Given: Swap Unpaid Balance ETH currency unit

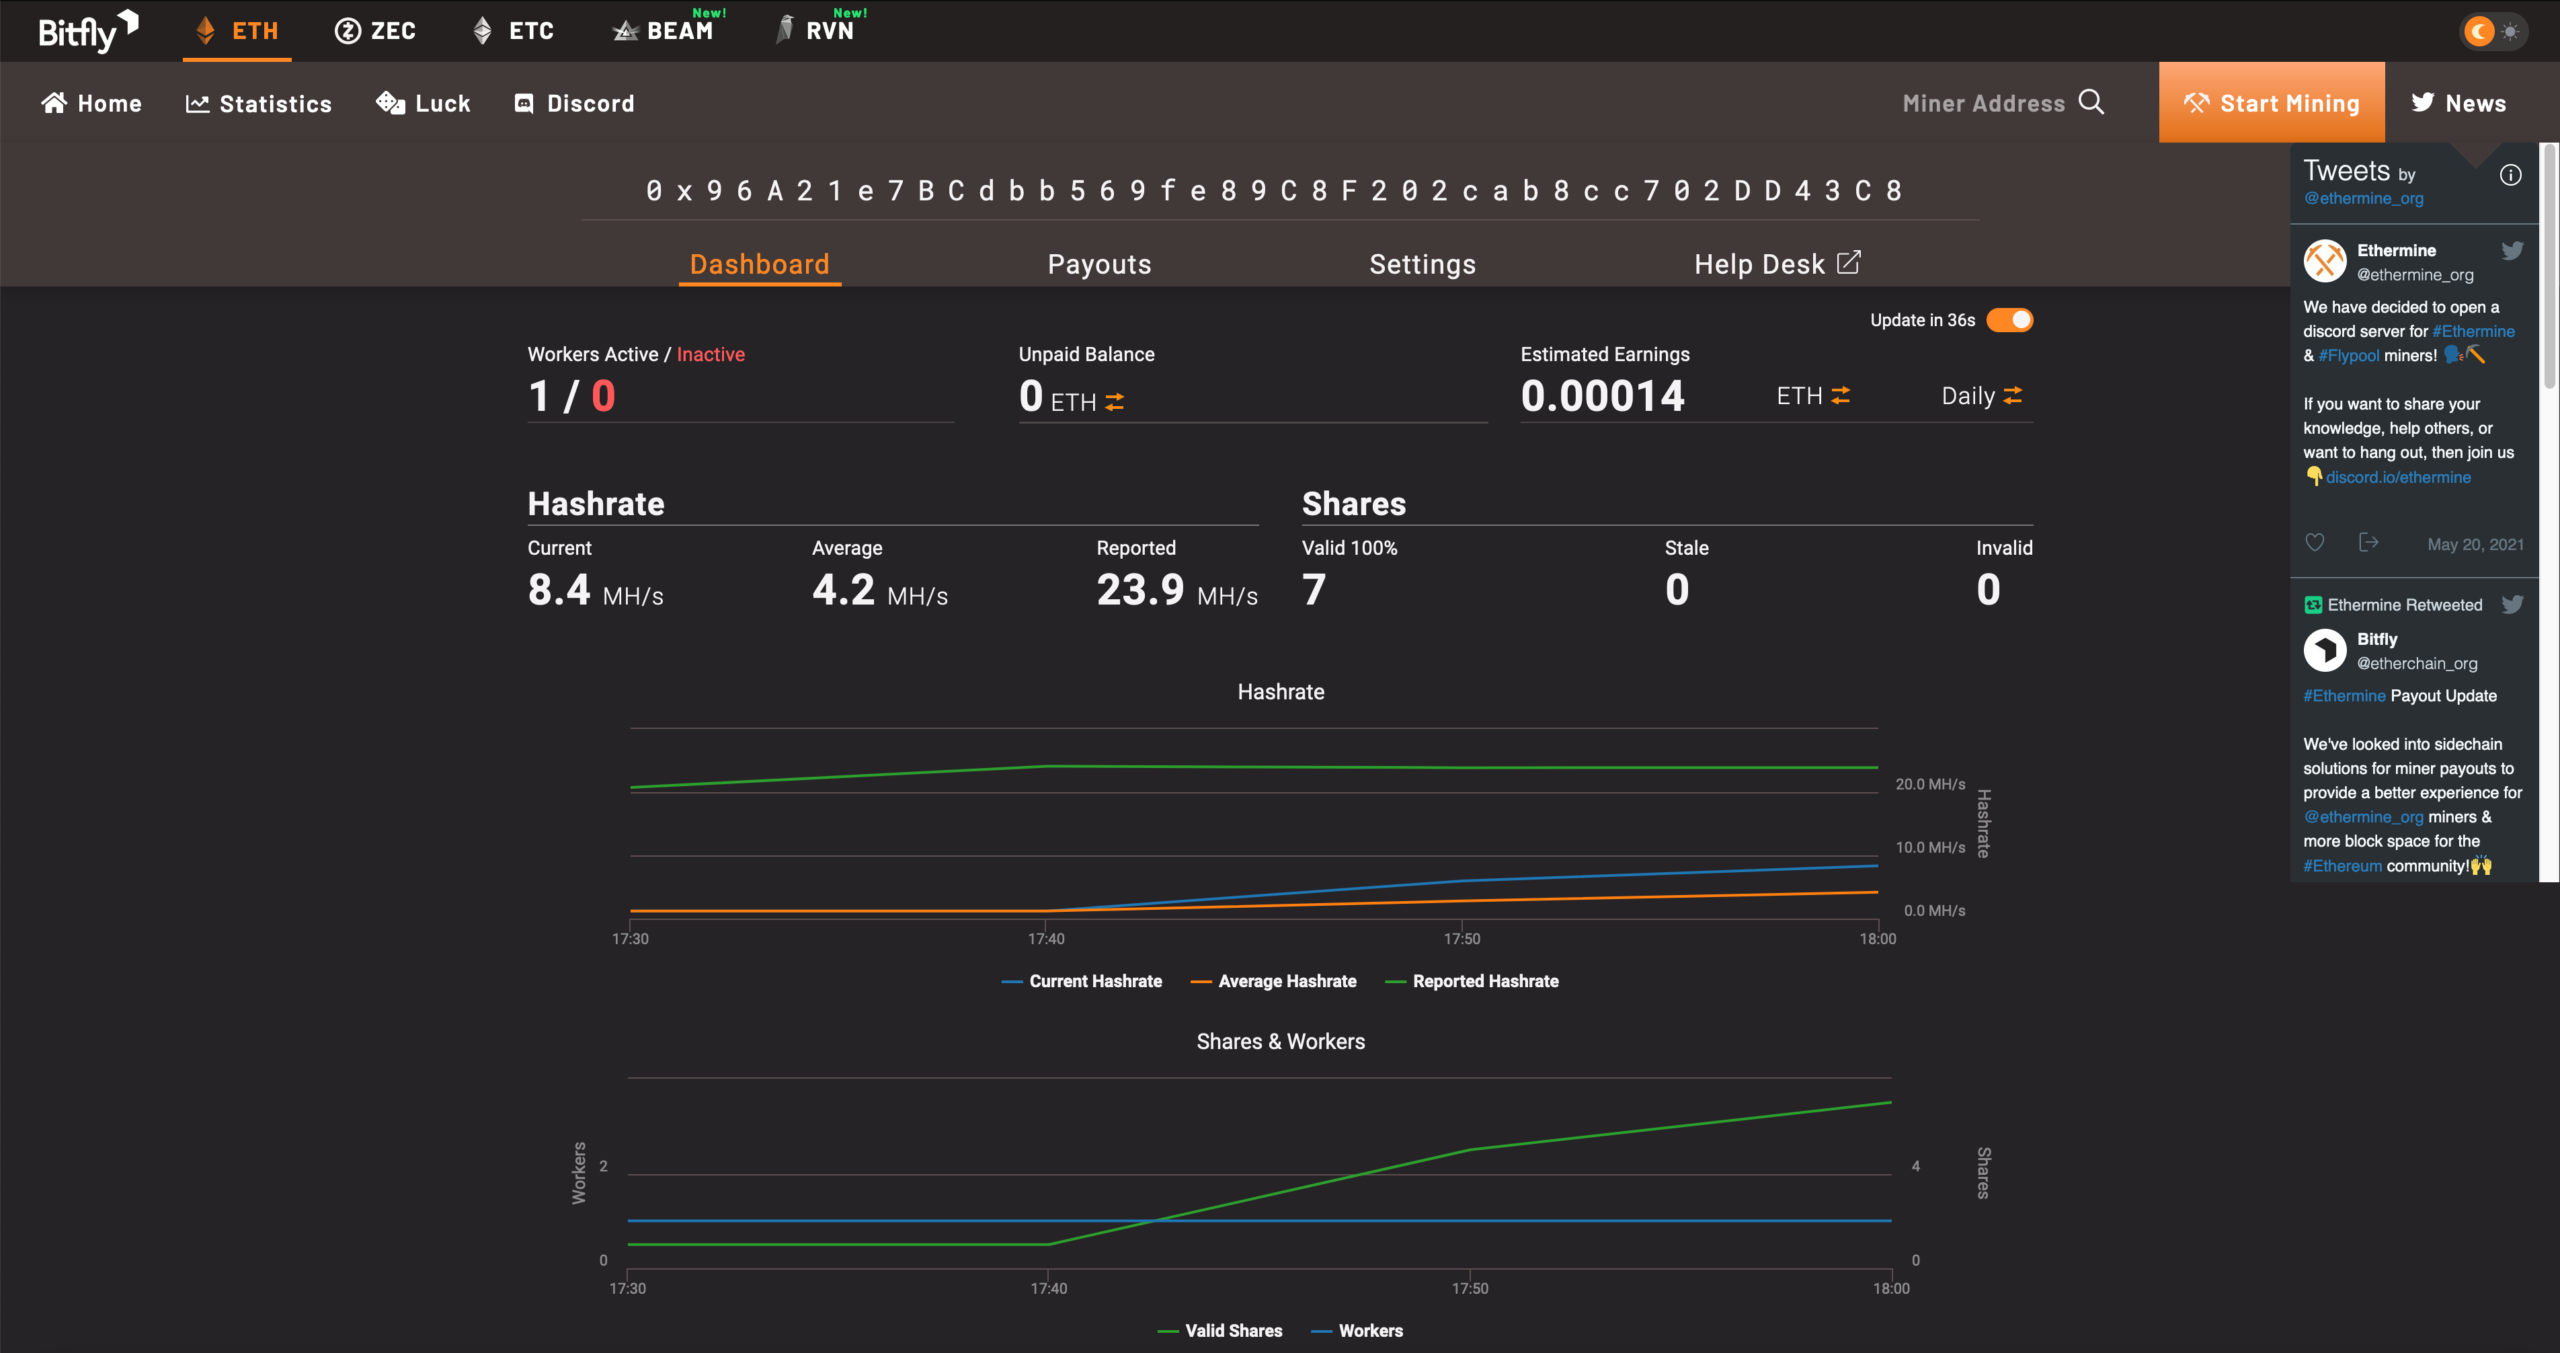Looking at the screenshot, I should click(x=1115, y=402).
